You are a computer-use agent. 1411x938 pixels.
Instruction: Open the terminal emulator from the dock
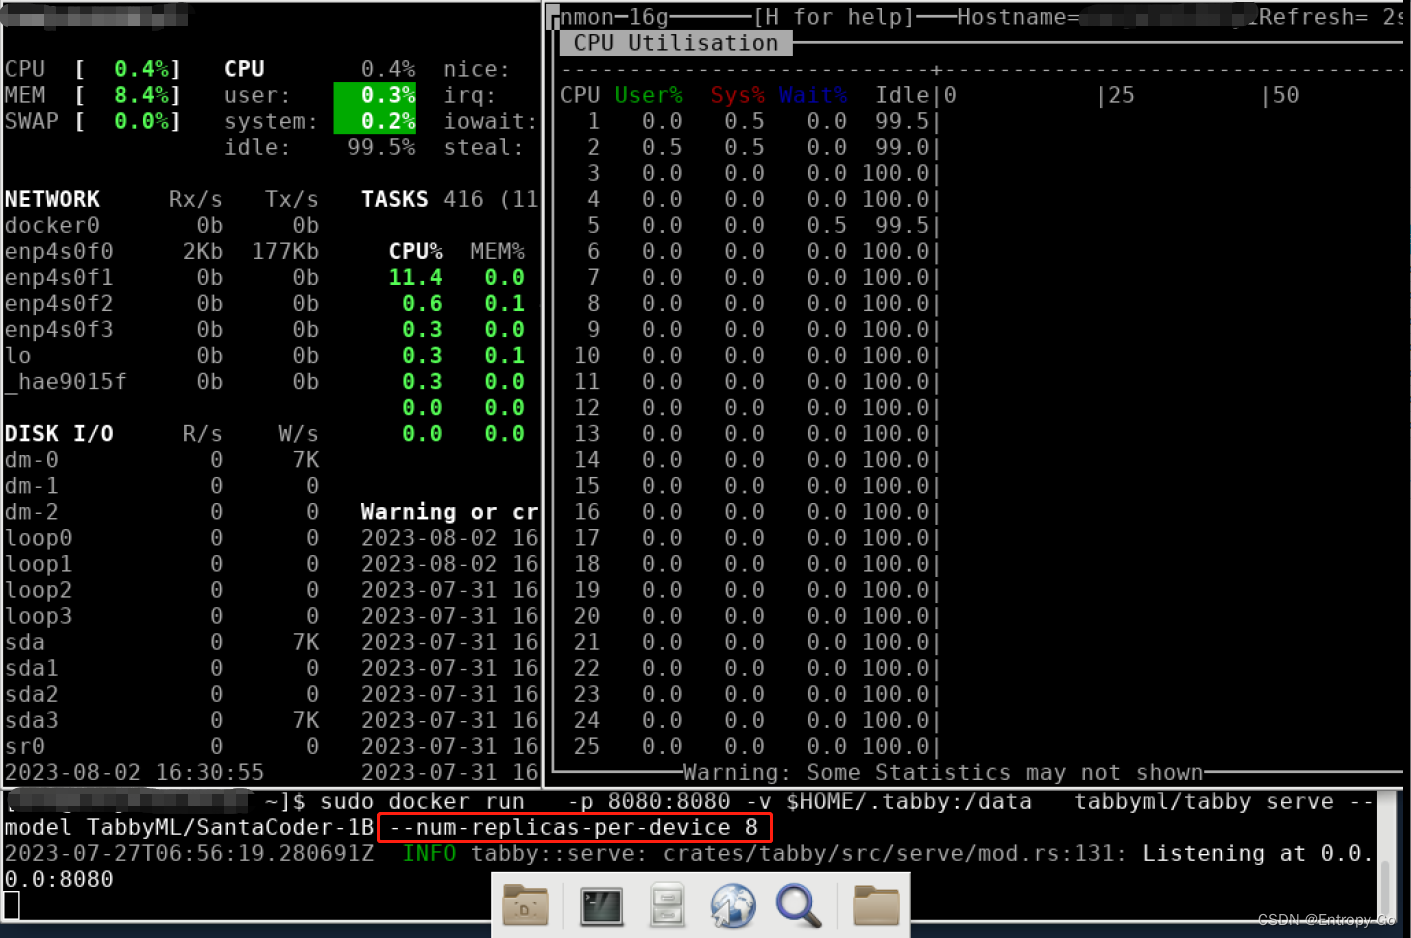coord(601,906)
